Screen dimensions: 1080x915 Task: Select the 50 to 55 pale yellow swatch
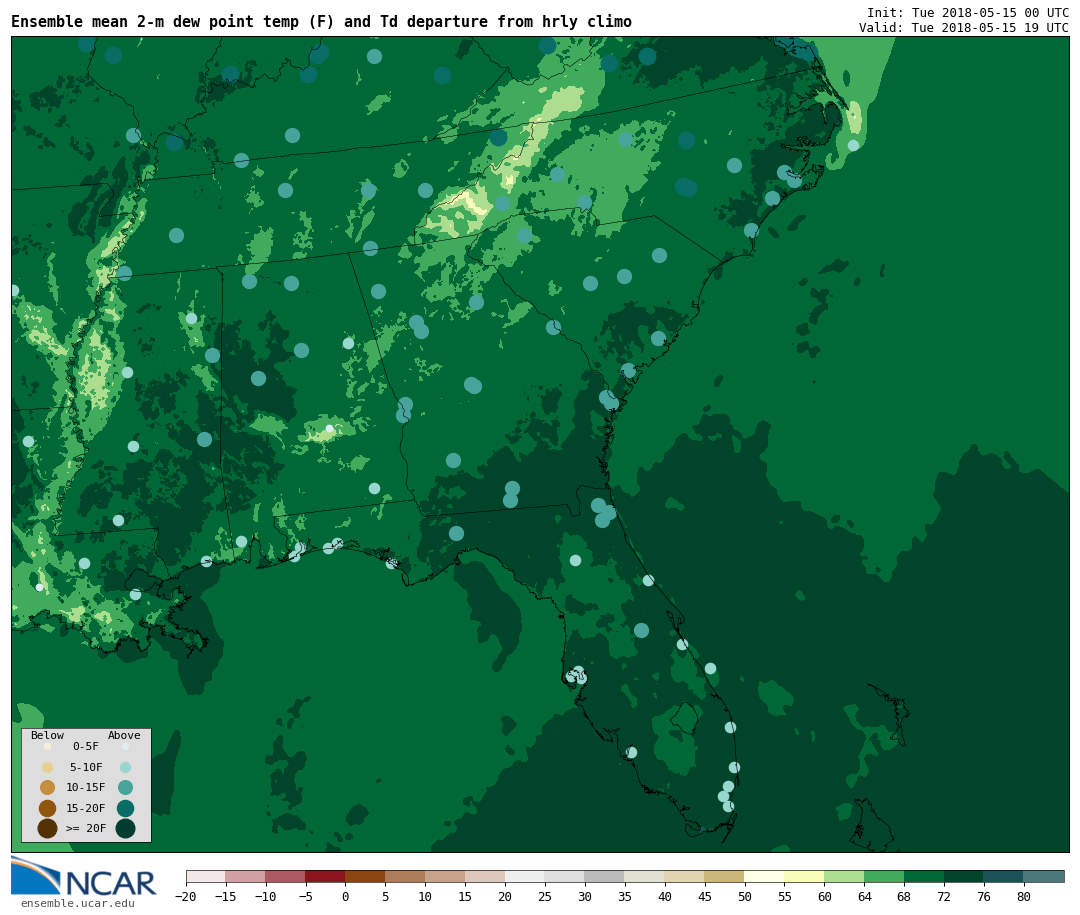point(765,876)
